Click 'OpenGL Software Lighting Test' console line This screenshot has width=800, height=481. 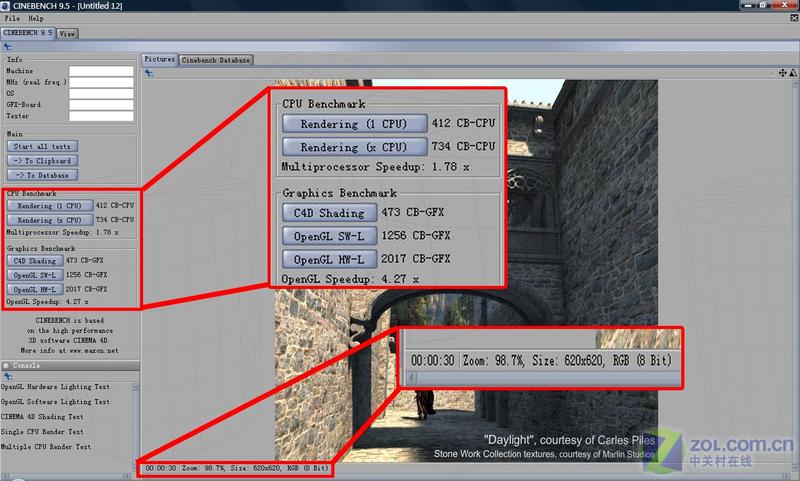click(x=55, y=401)
